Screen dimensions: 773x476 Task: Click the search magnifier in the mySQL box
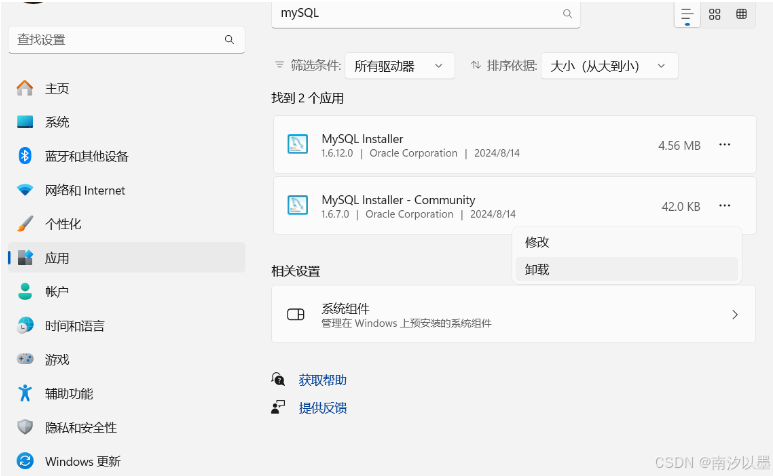567,14
